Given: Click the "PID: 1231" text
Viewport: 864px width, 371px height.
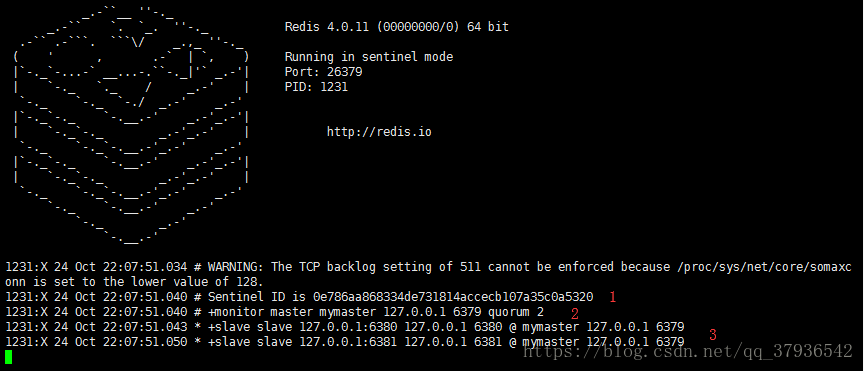Looking at the screenshot, I should point(316,87).
